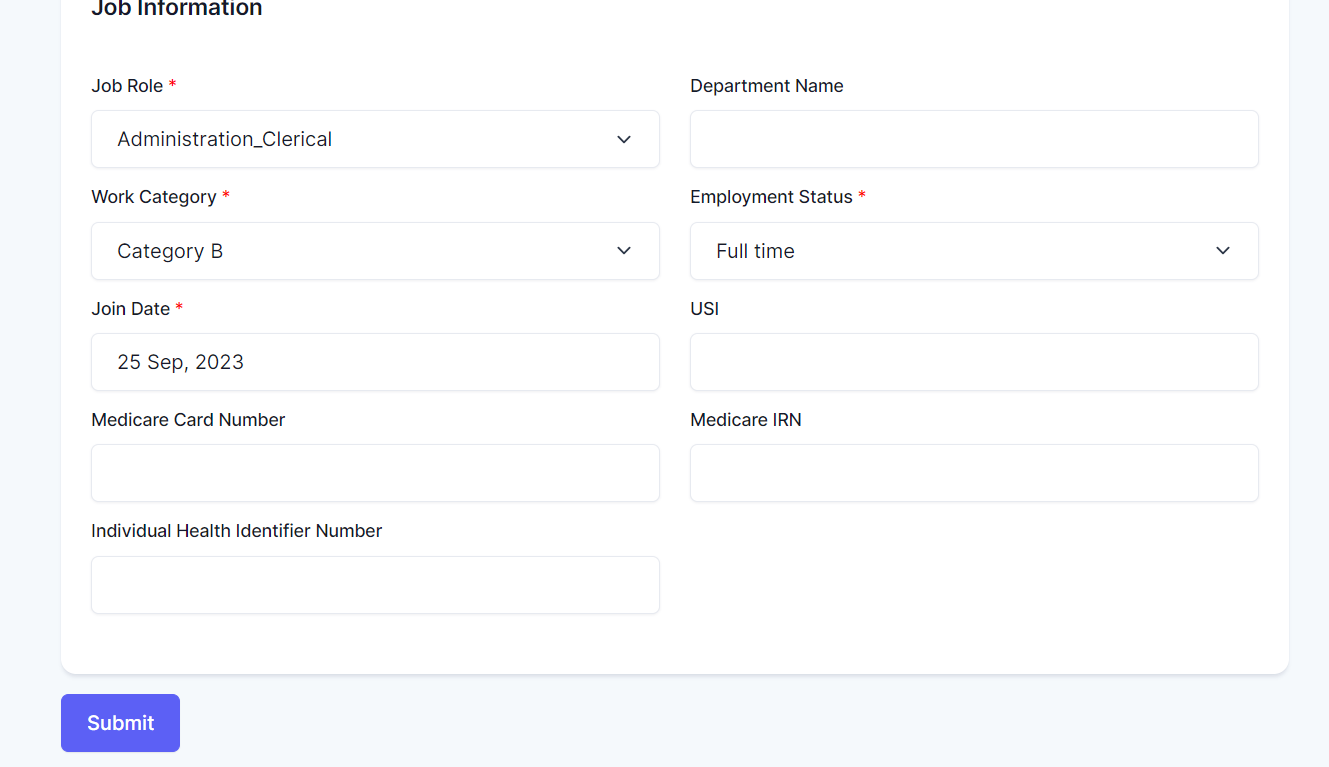
Task: Click the Join Date label
Action: (131, 309)
